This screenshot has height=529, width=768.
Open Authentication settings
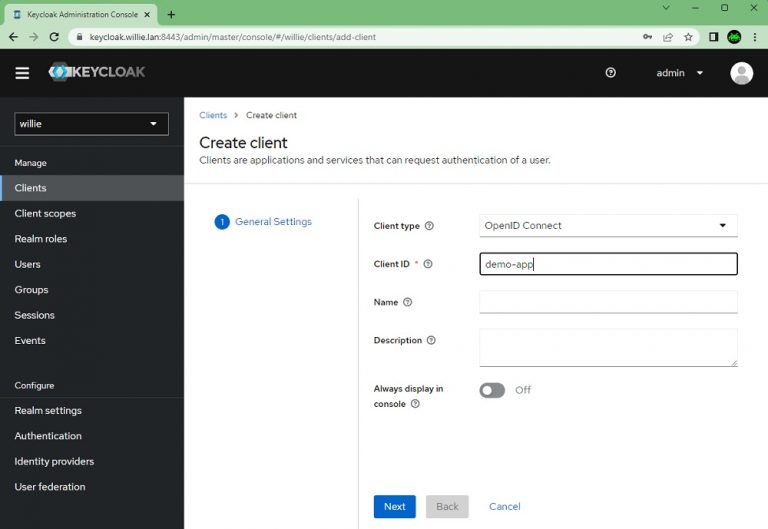92,436
